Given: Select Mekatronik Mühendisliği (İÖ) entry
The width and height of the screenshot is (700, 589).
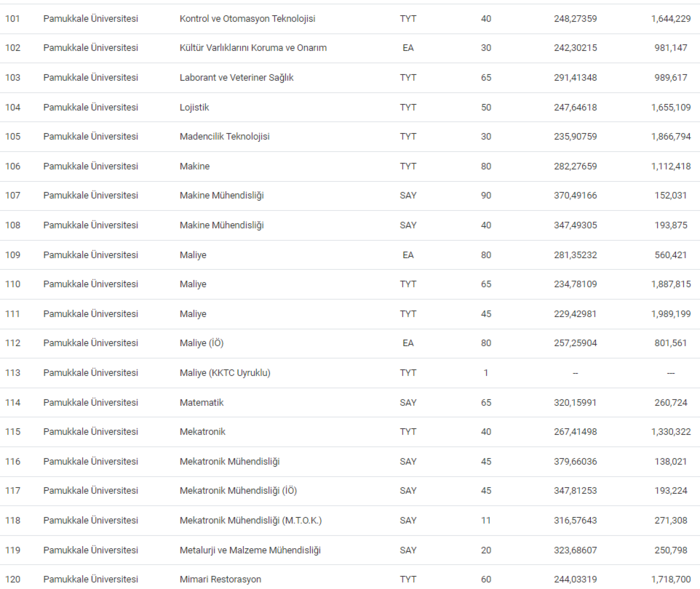Looking at the screenshot, I should click(x=238, y=491).
